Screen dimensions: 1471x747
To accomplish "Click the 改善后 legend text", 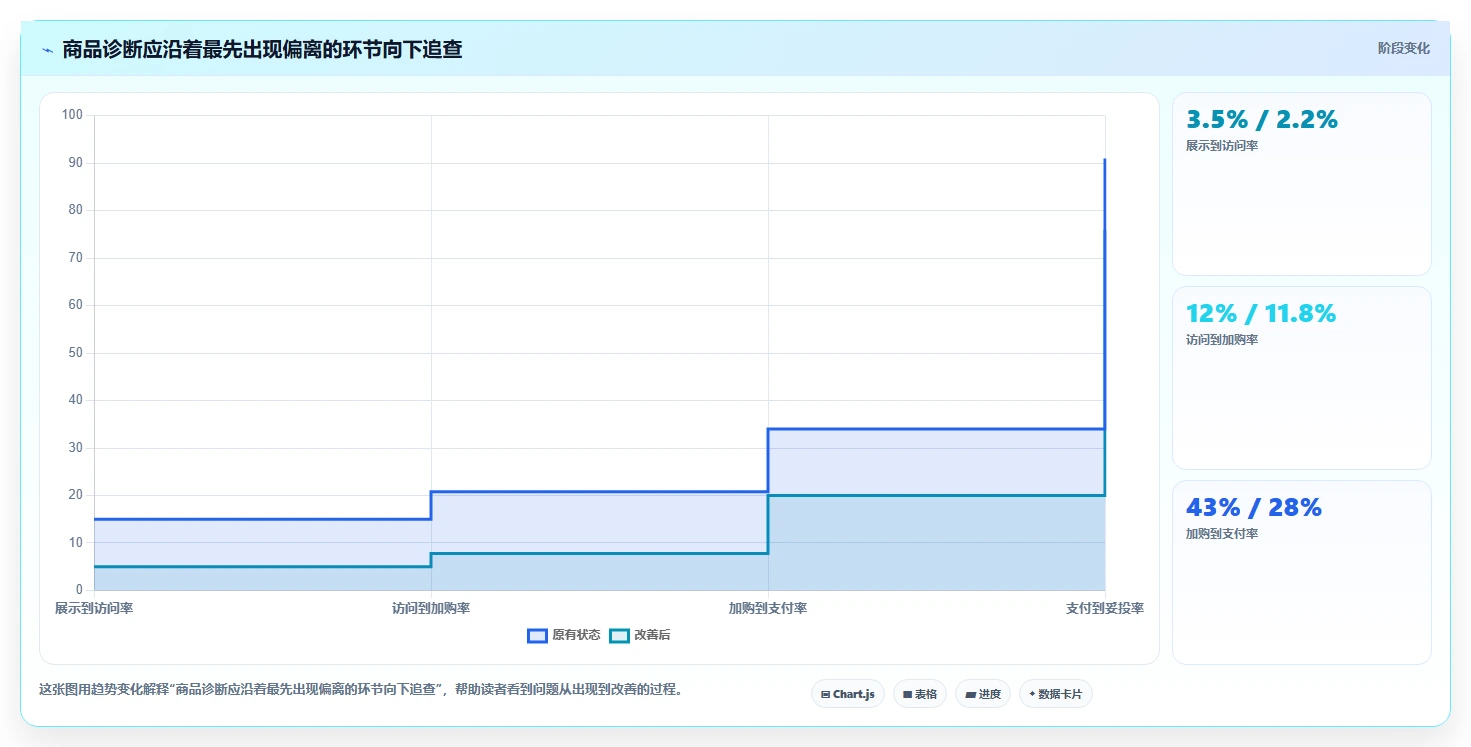I will (652, 636).
